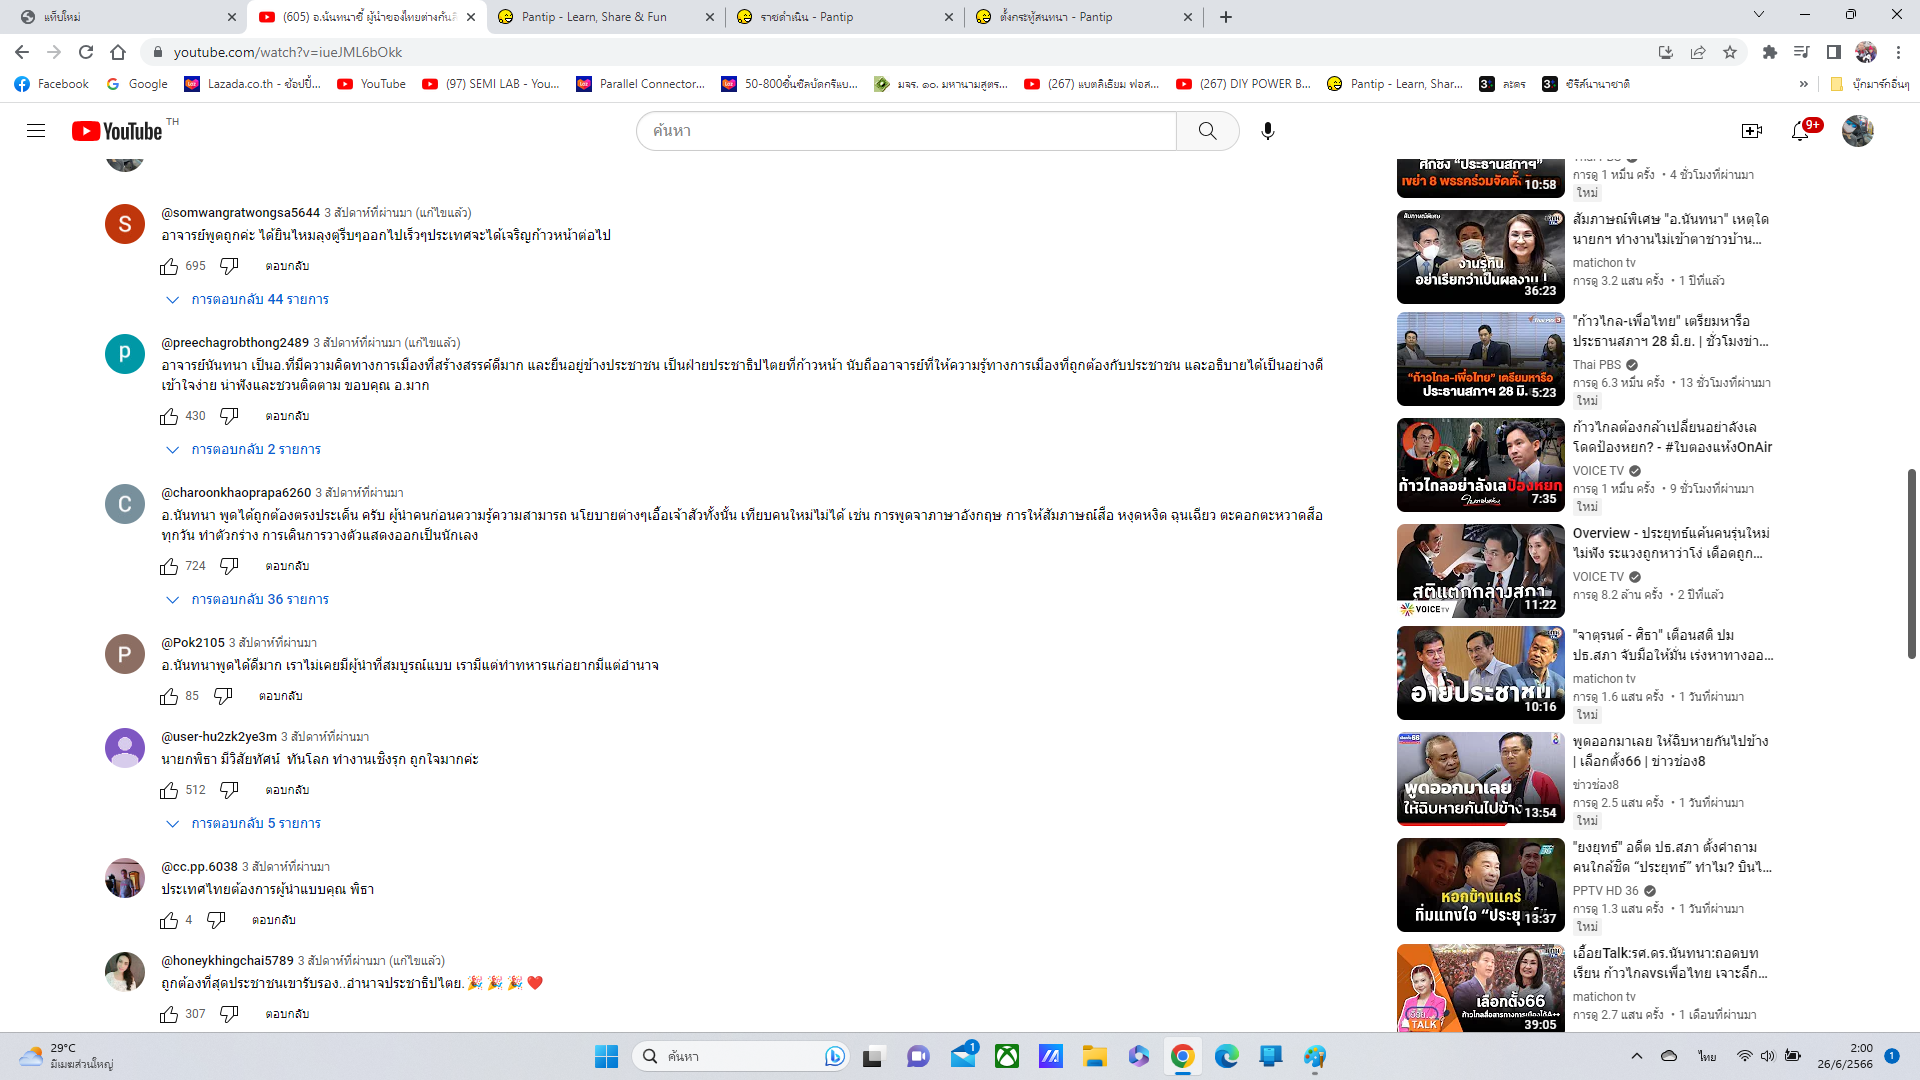Screen dimensions: 1920x1080
Task: Start voice search with the microphone icon
Action: (1268, 131)
